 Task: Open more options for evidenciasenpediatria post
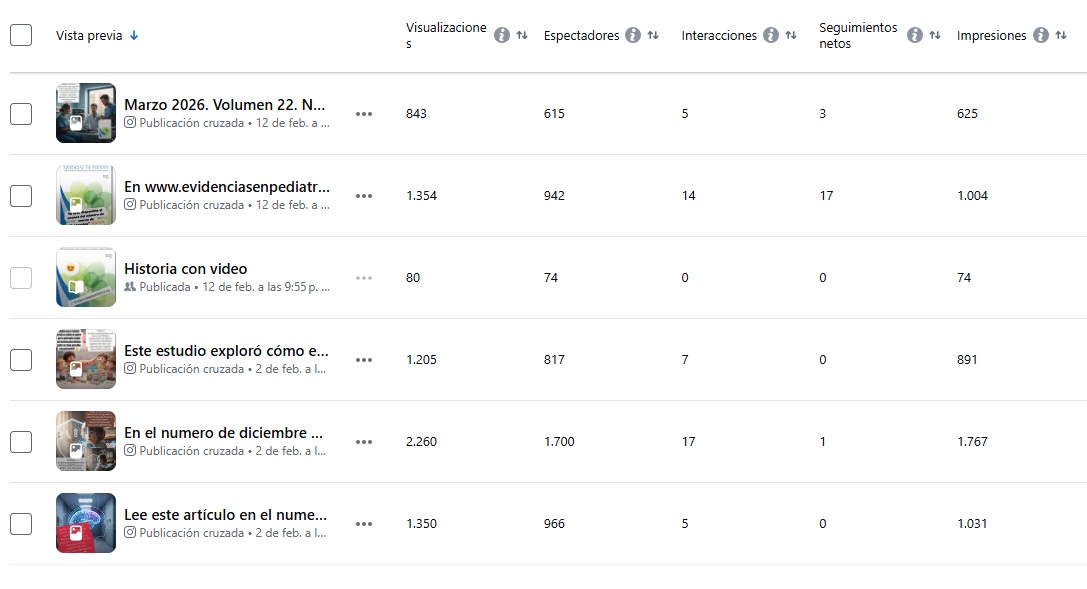click(x=364, y=196)
